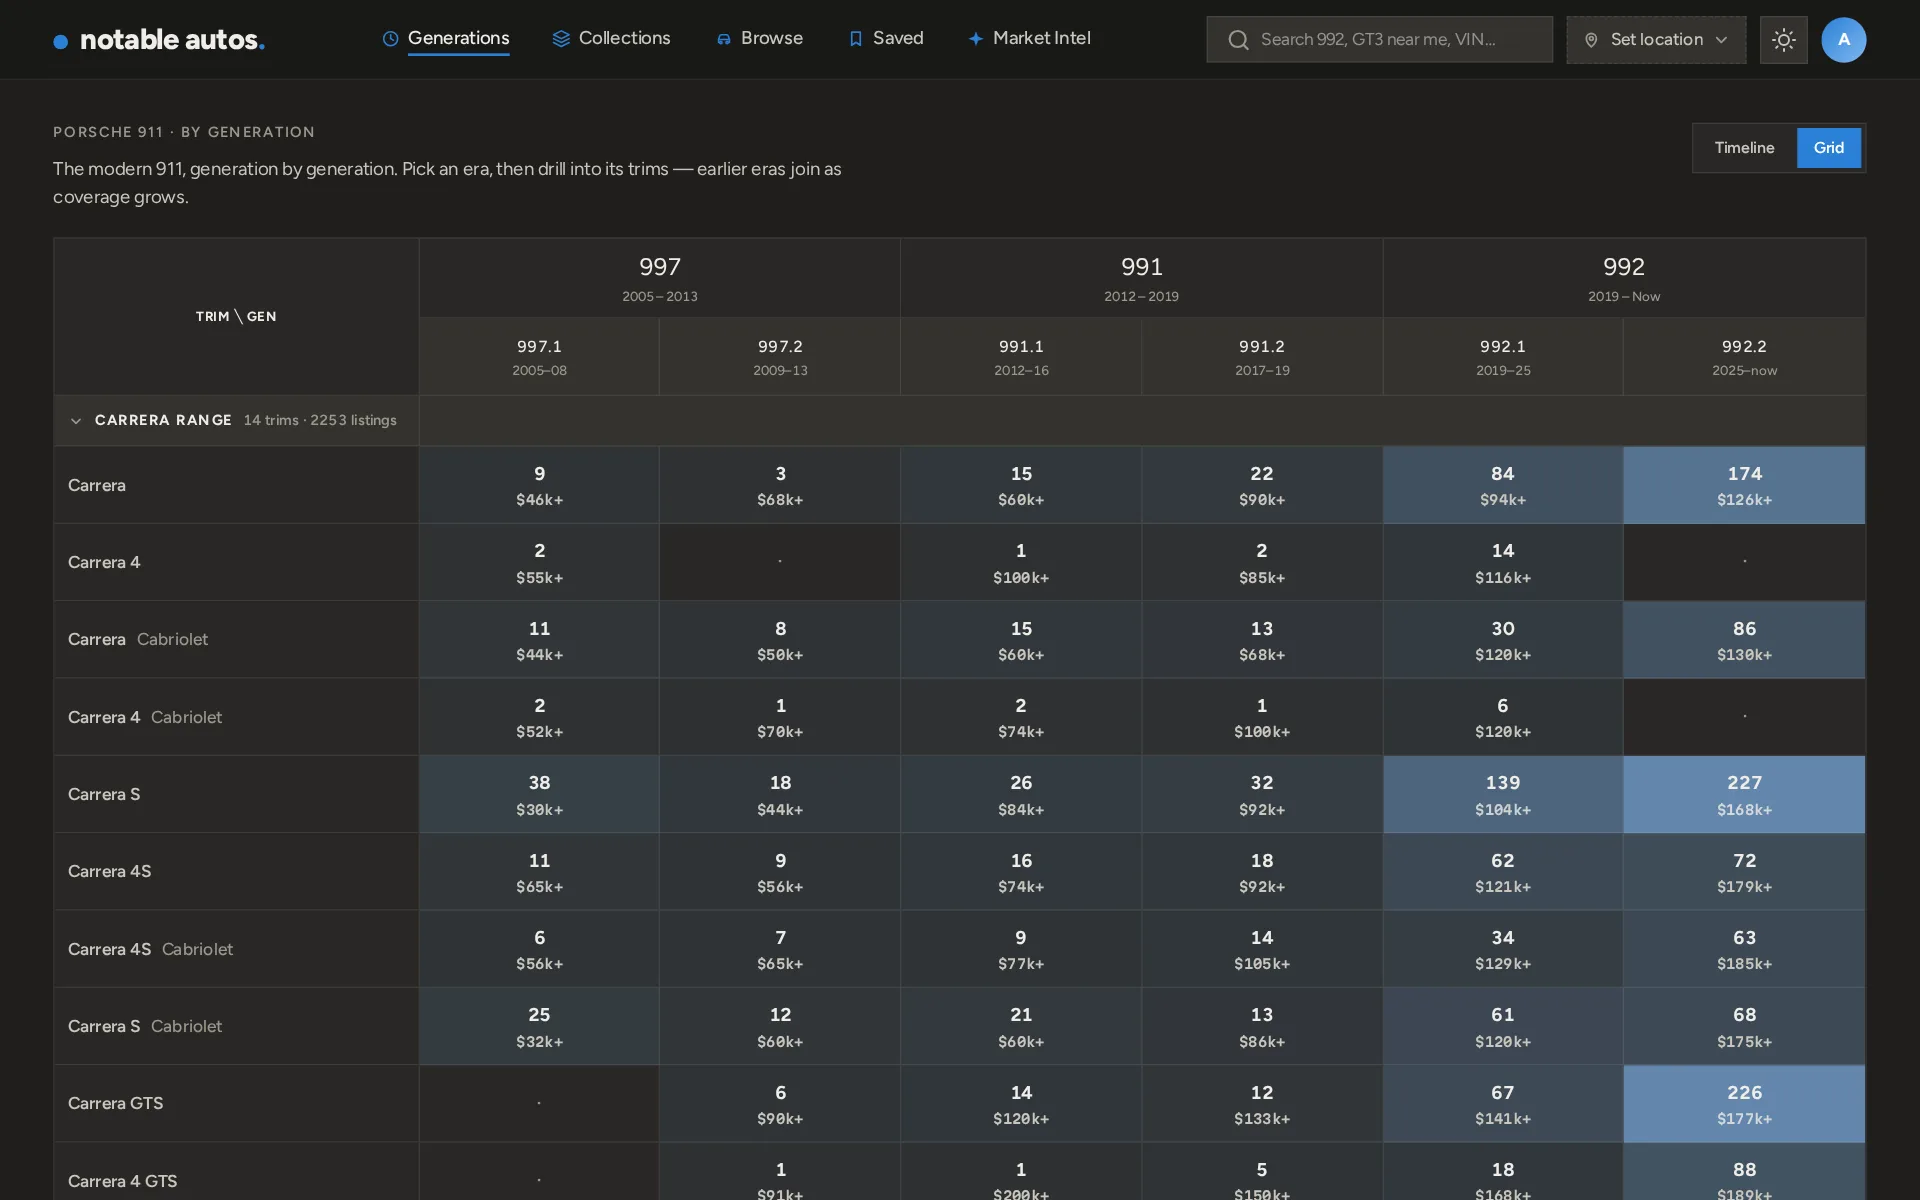Open Carrera 992.2 cell with 174 listings

coord(1744,485)
